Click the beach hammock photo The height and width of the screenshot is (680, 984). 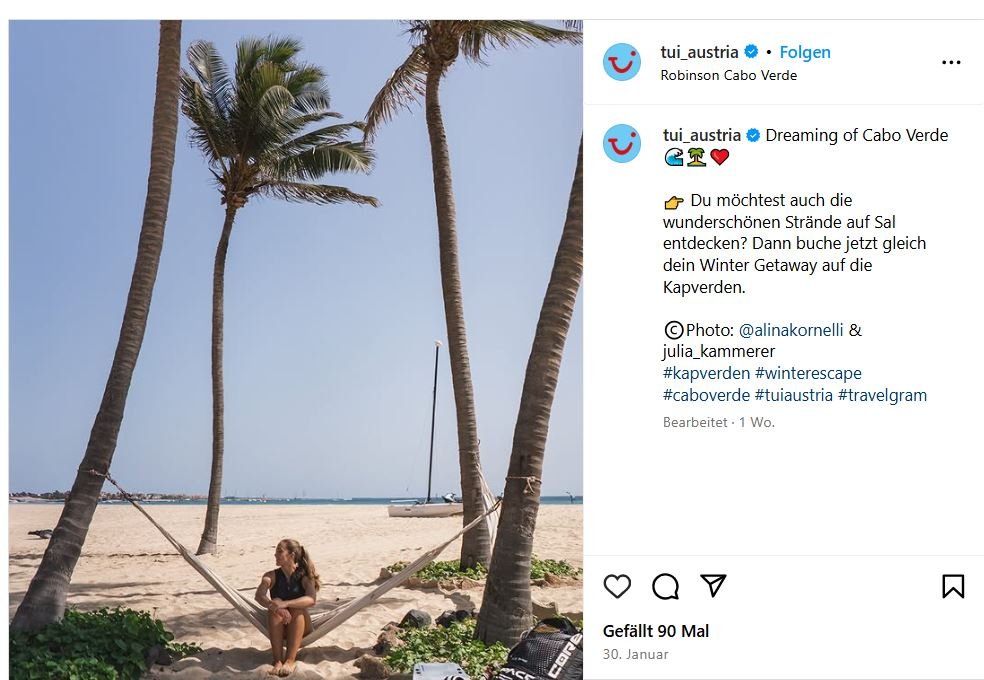coord(296,350)
